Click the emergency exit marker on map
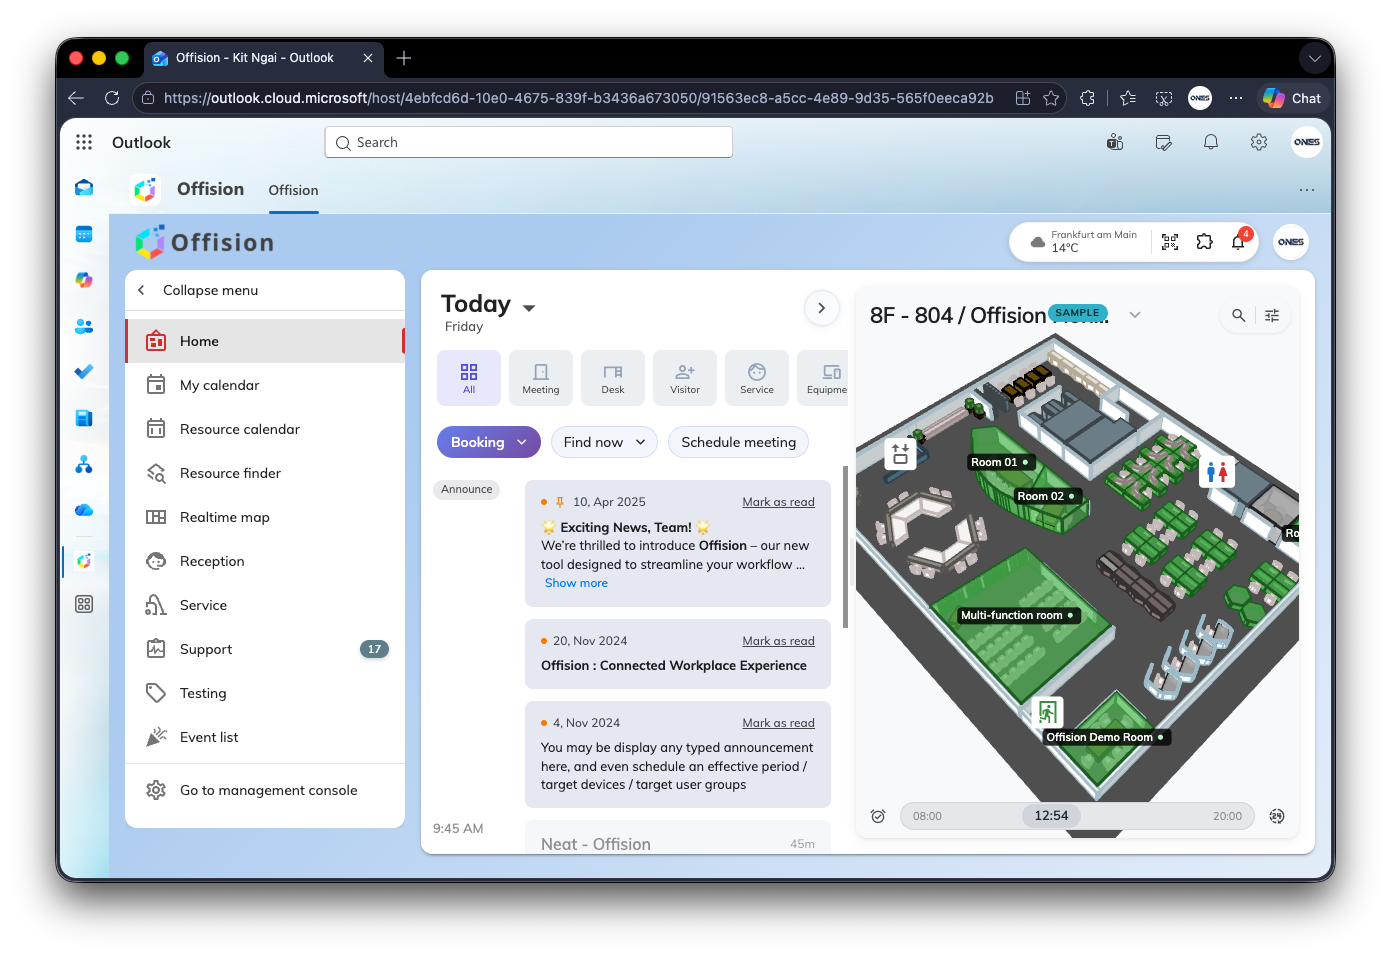This screenshot has width=1391, height=956. pyautogui.click(x=1047, y=712)
